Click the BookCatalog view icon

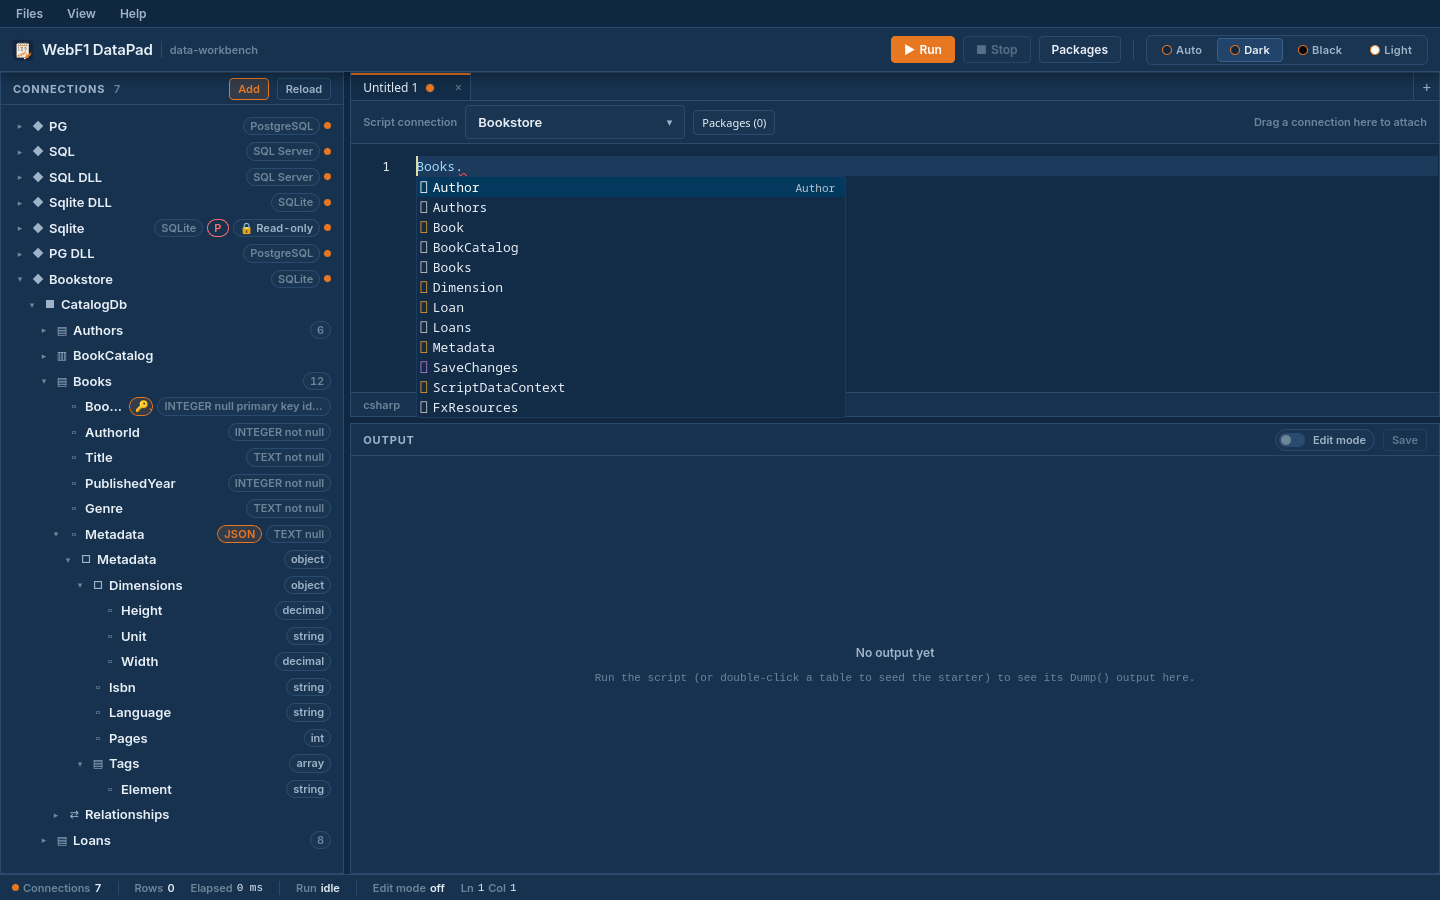point(62,356)
